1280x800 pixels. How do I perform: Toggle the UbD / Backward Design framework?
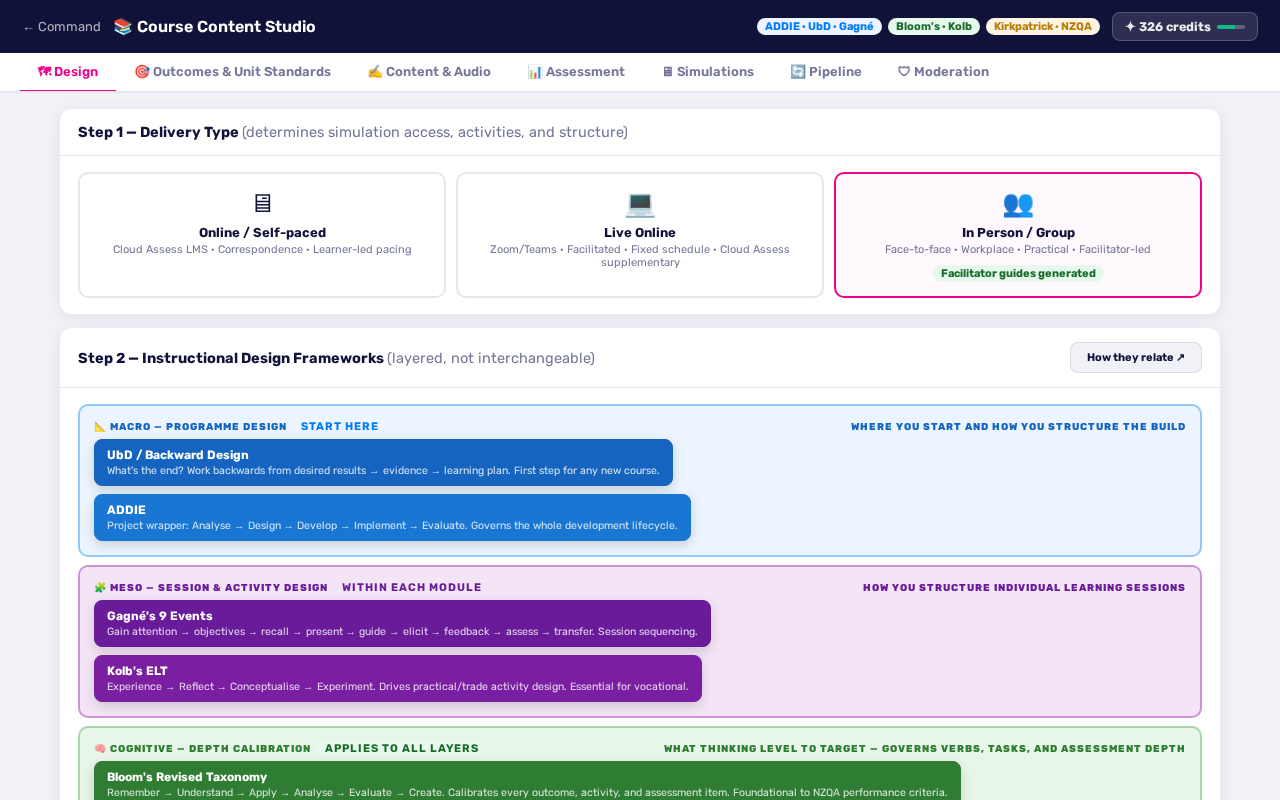click(383, 462)
